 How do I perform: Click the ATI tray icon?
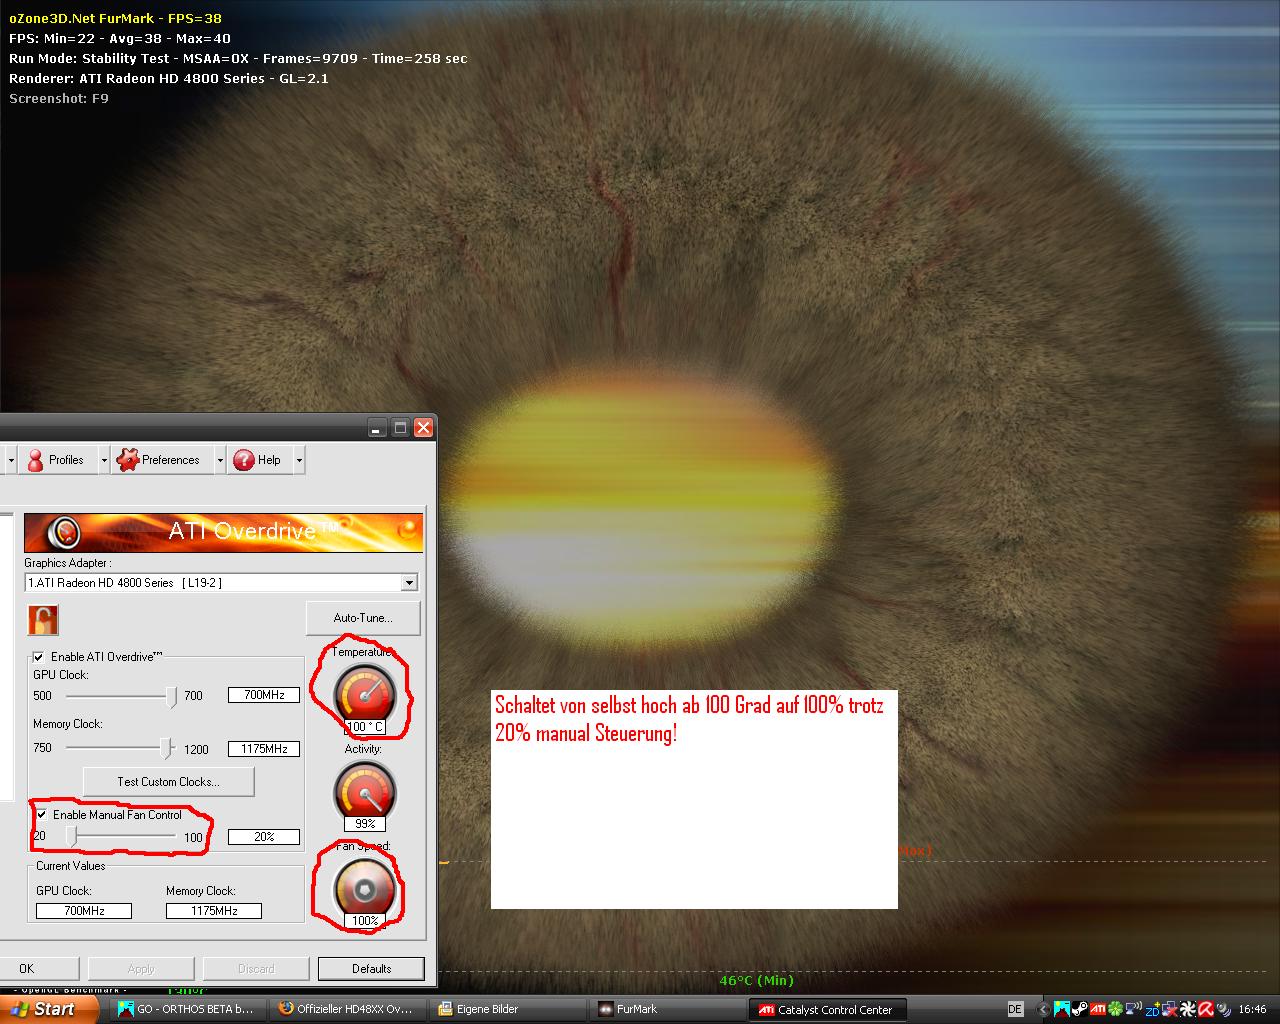tap(1098, 1009)
